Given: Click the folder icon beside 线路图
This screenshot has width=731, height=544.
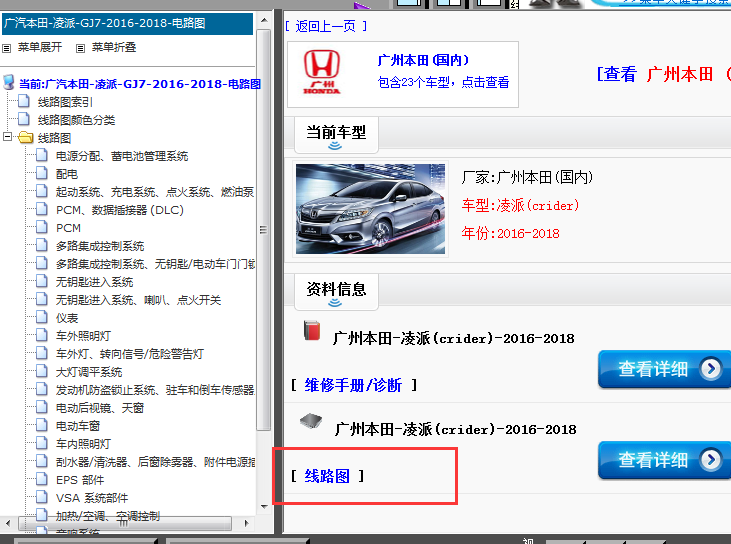Looking at the screenshot, I should click(x=26, y=137).
